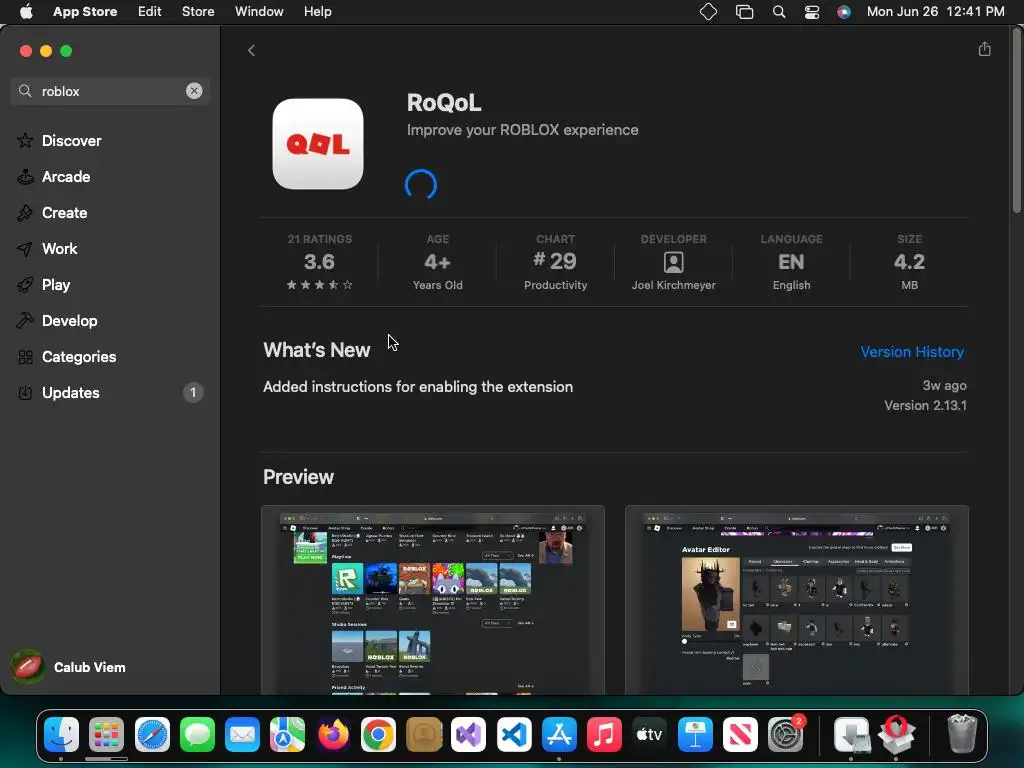The width and height of the screenshot is (1024, 768).
Task: Open the Help menu
Action: click(317, 12)
